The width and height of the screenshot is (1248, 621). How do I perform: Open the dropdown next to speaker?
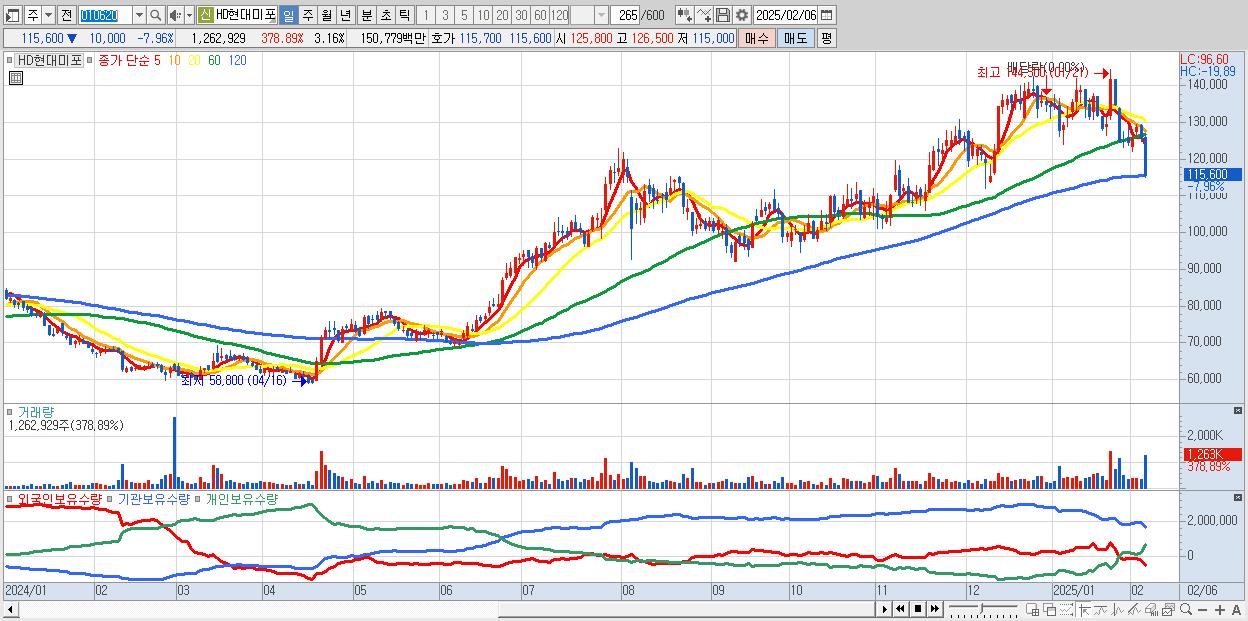point(188,15)
